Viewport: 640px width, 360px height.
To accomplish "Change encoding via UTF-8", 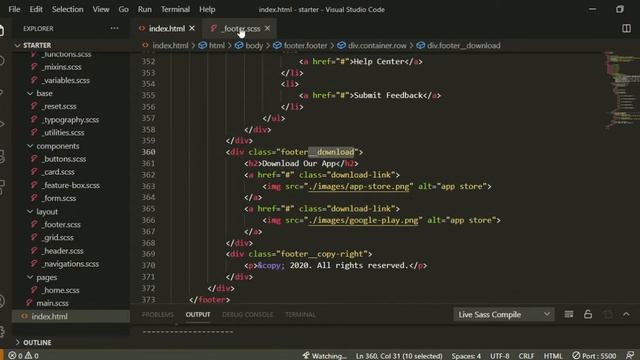I will pos(500,356).
